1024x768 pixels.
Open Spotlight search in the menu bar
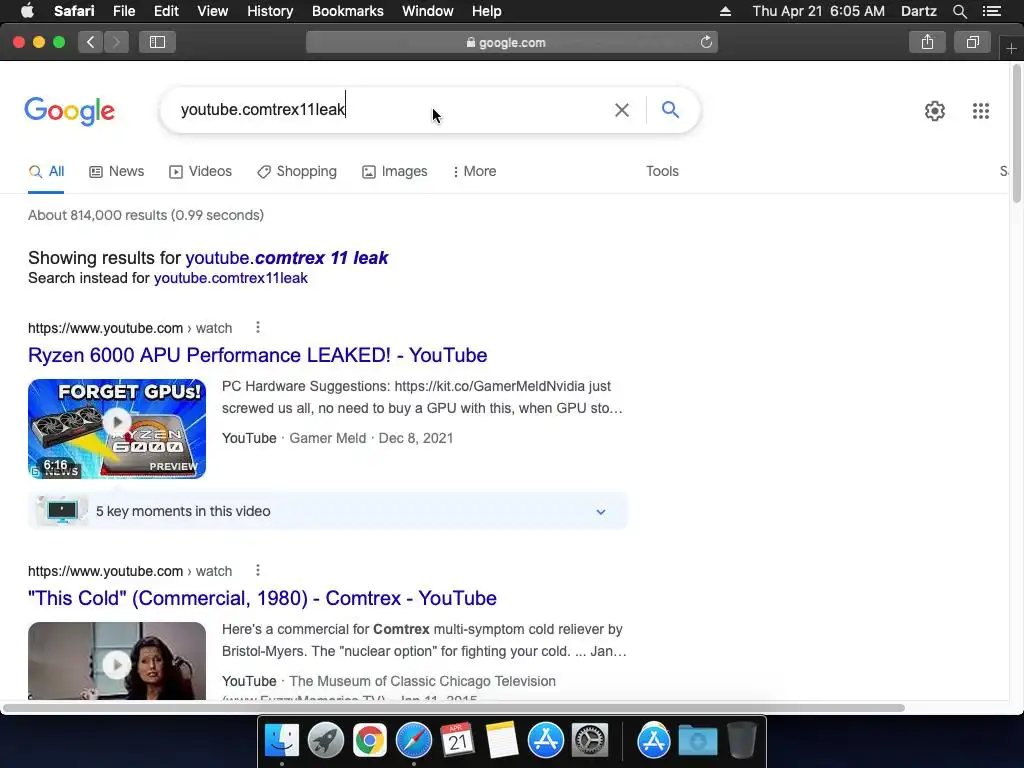click(959, 11)
